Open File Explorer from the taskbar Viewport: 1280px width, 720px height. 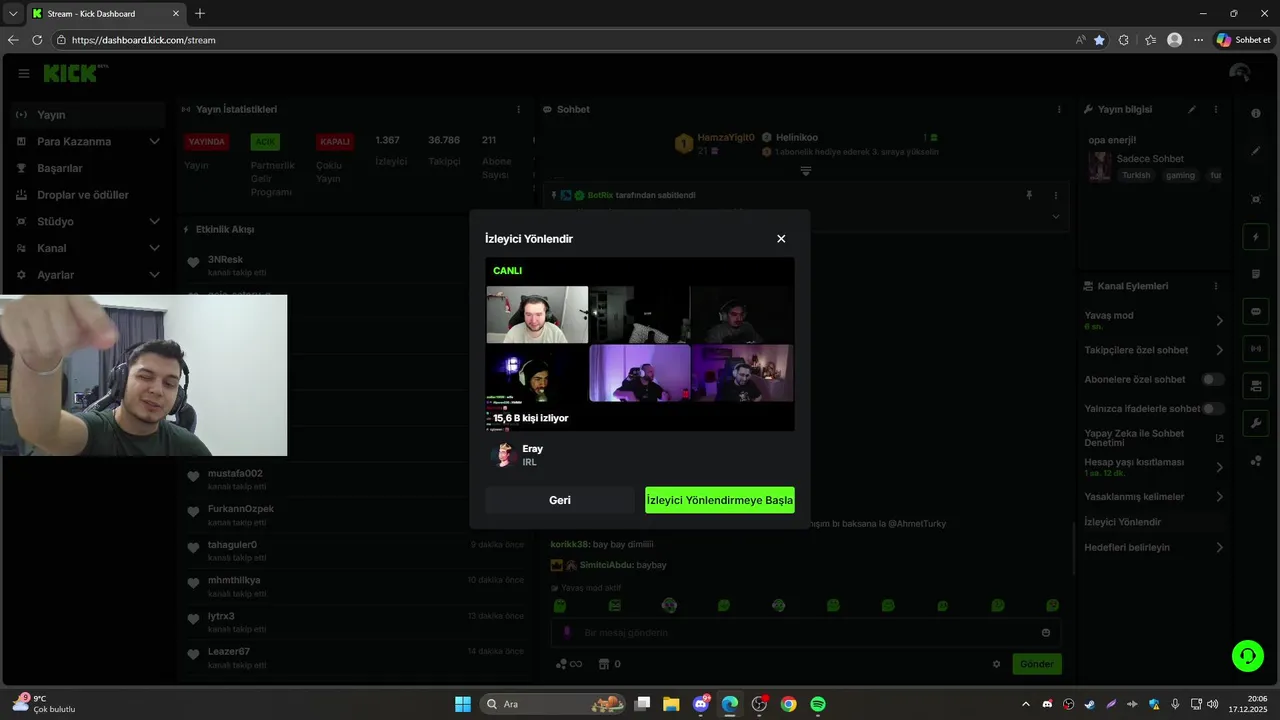pos(671,704)
